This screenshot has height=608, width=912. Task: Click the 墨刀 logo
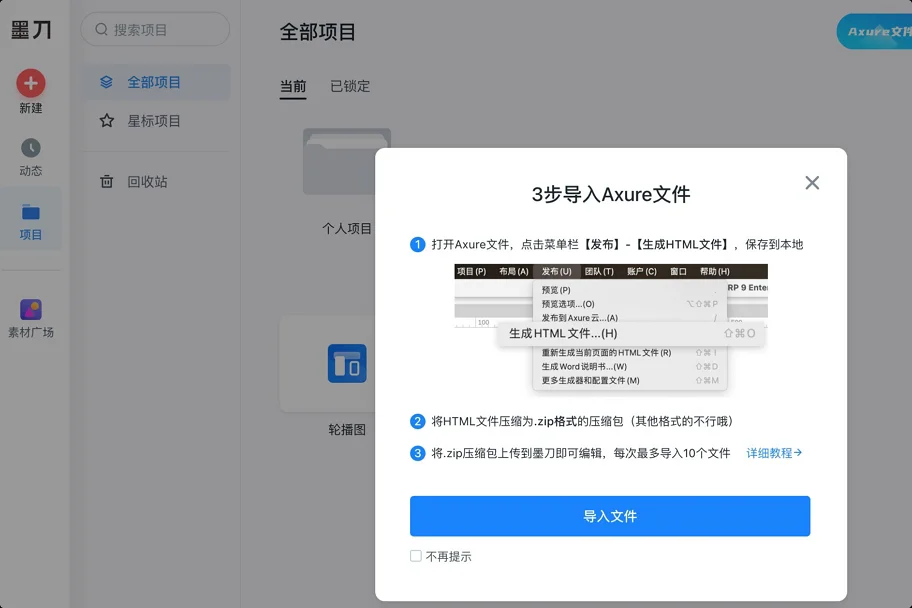click(x=31, y=30)
